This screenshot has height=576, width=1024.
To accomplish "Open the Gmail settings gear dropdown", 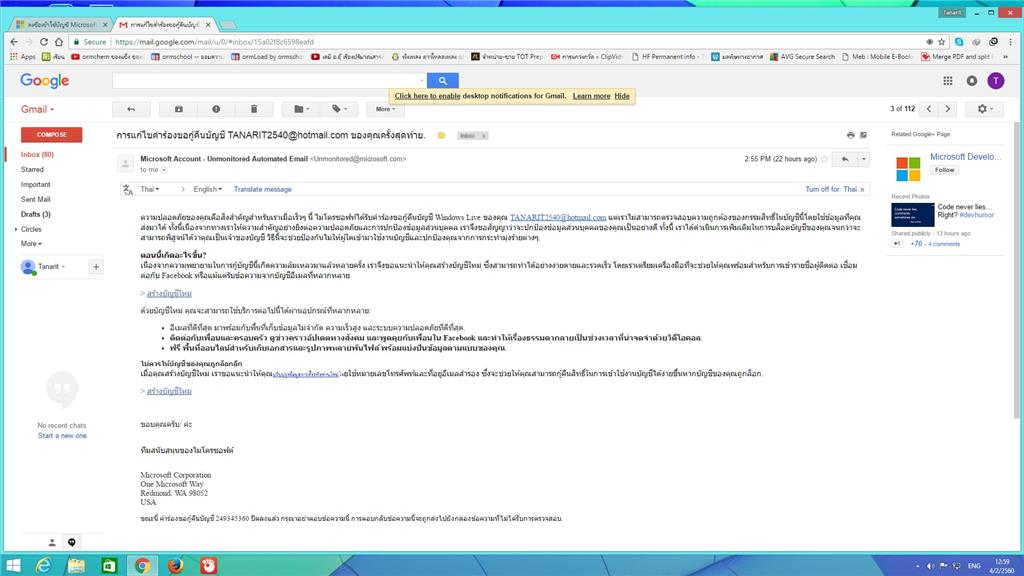I will click(985, 109).
